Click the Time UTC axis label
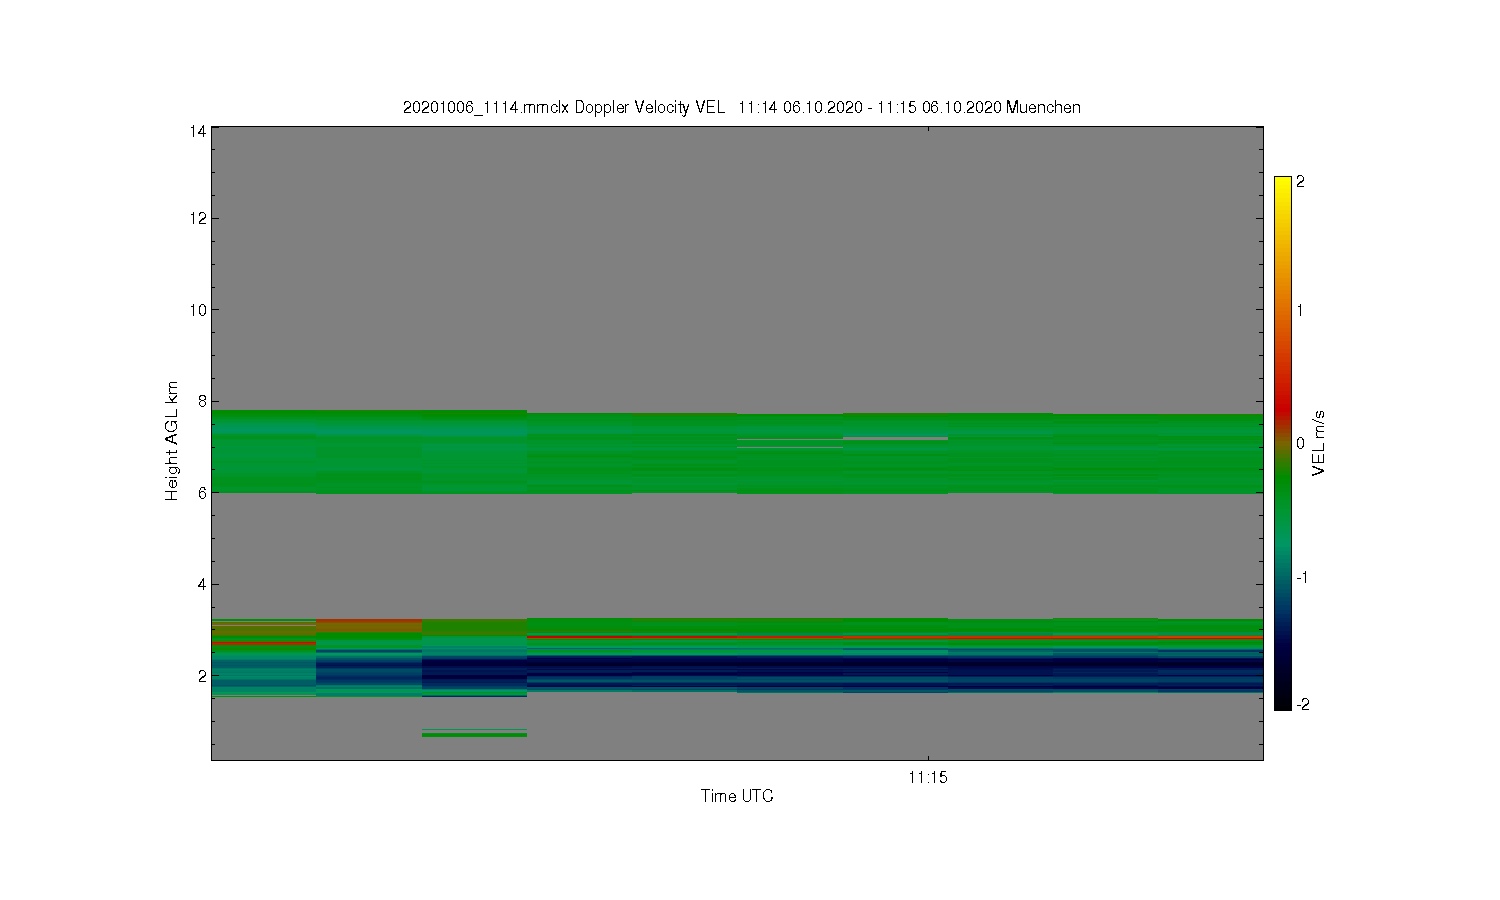The image size is (1500, 900). (x=737, y=796)
